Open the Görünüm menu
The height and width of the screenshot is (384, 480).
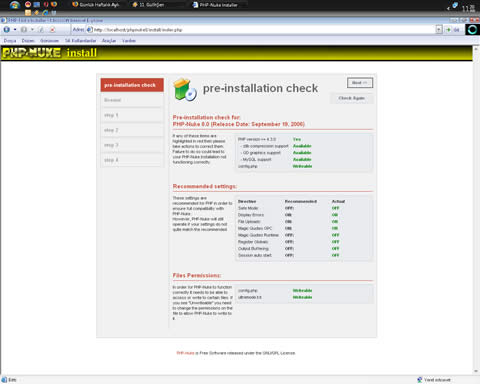[49, 41]
